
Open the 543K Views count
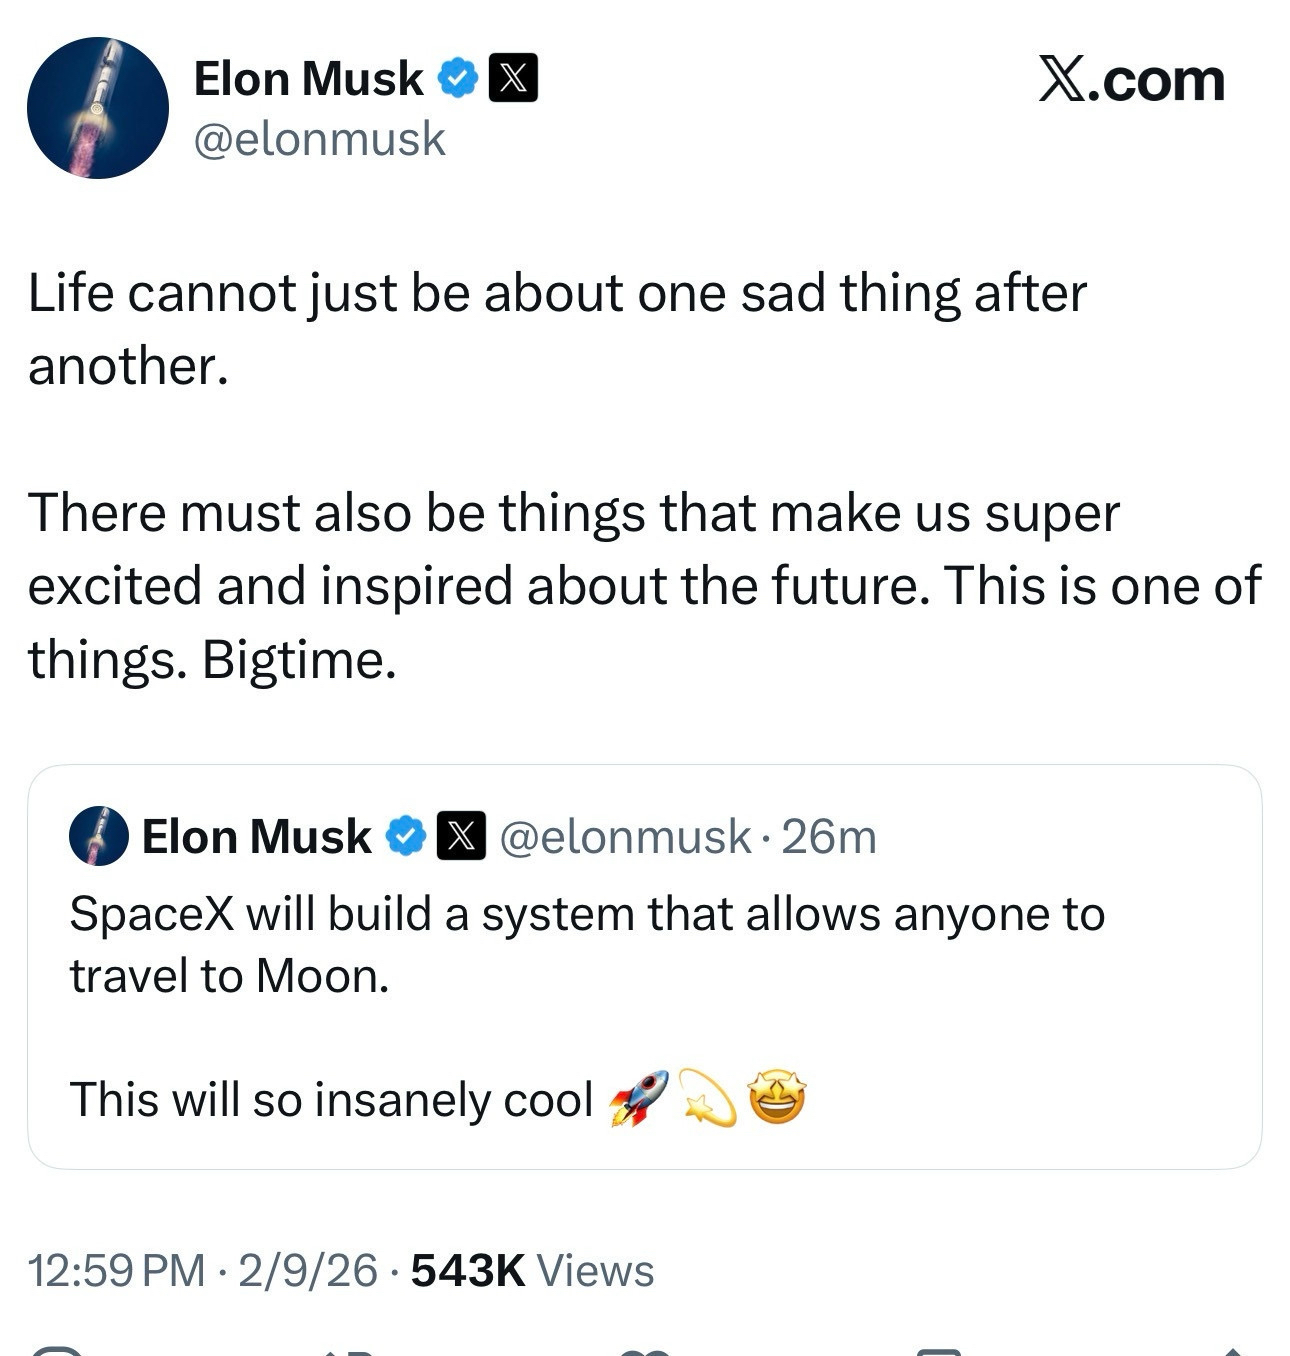532,1271
